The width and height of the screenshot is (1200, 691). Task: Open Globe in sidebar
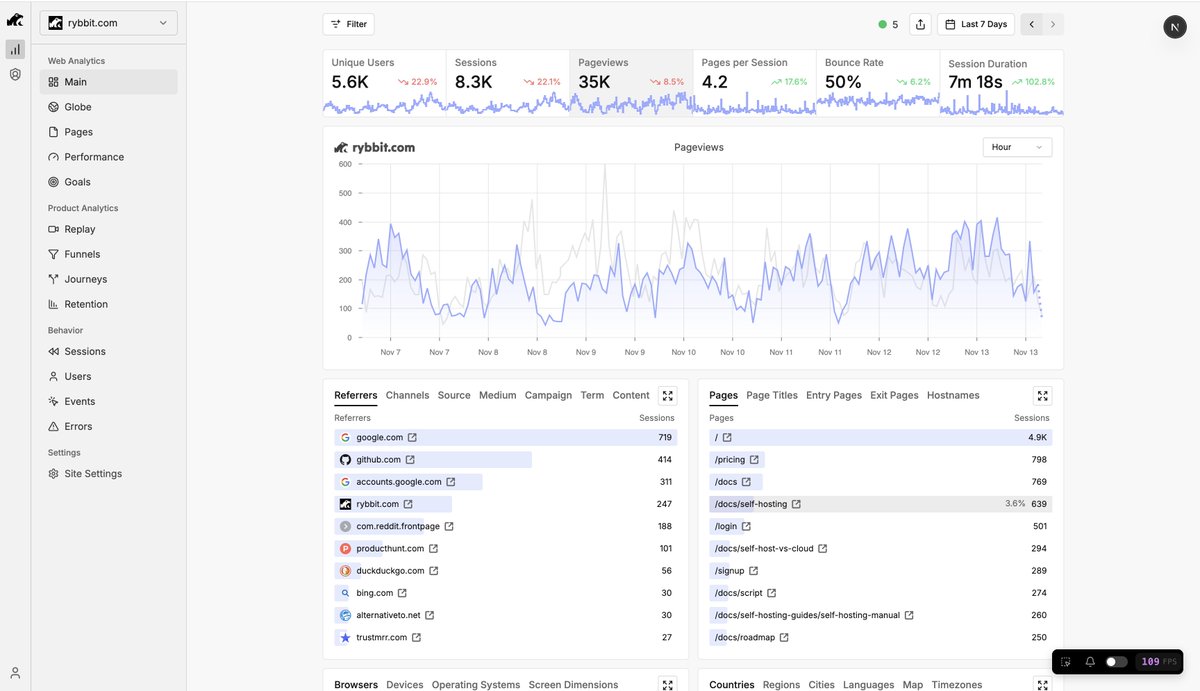109,107
